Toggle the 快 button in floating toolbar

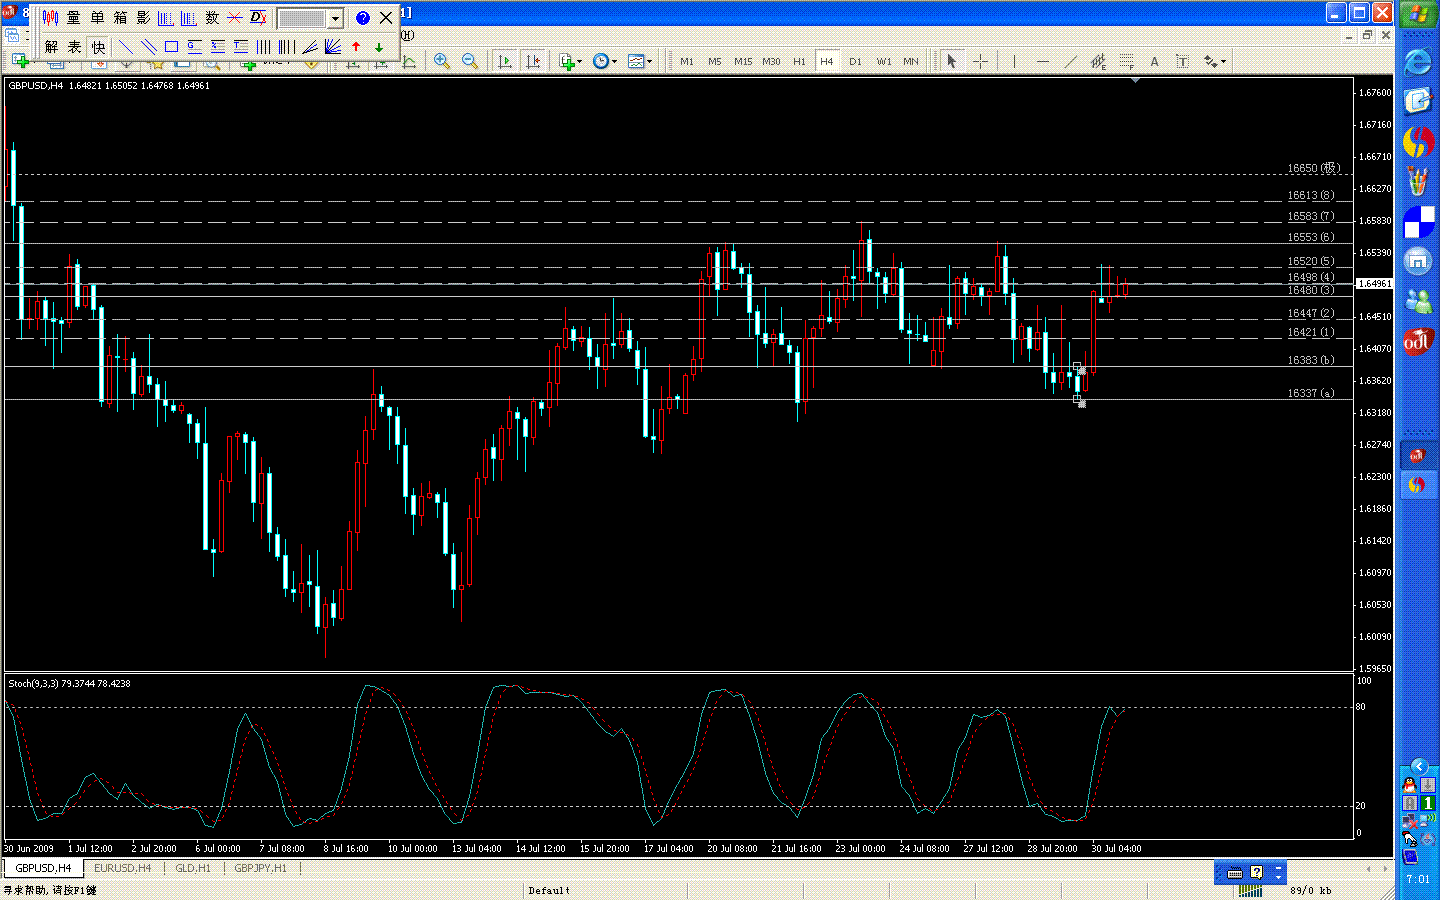(98, 47)
